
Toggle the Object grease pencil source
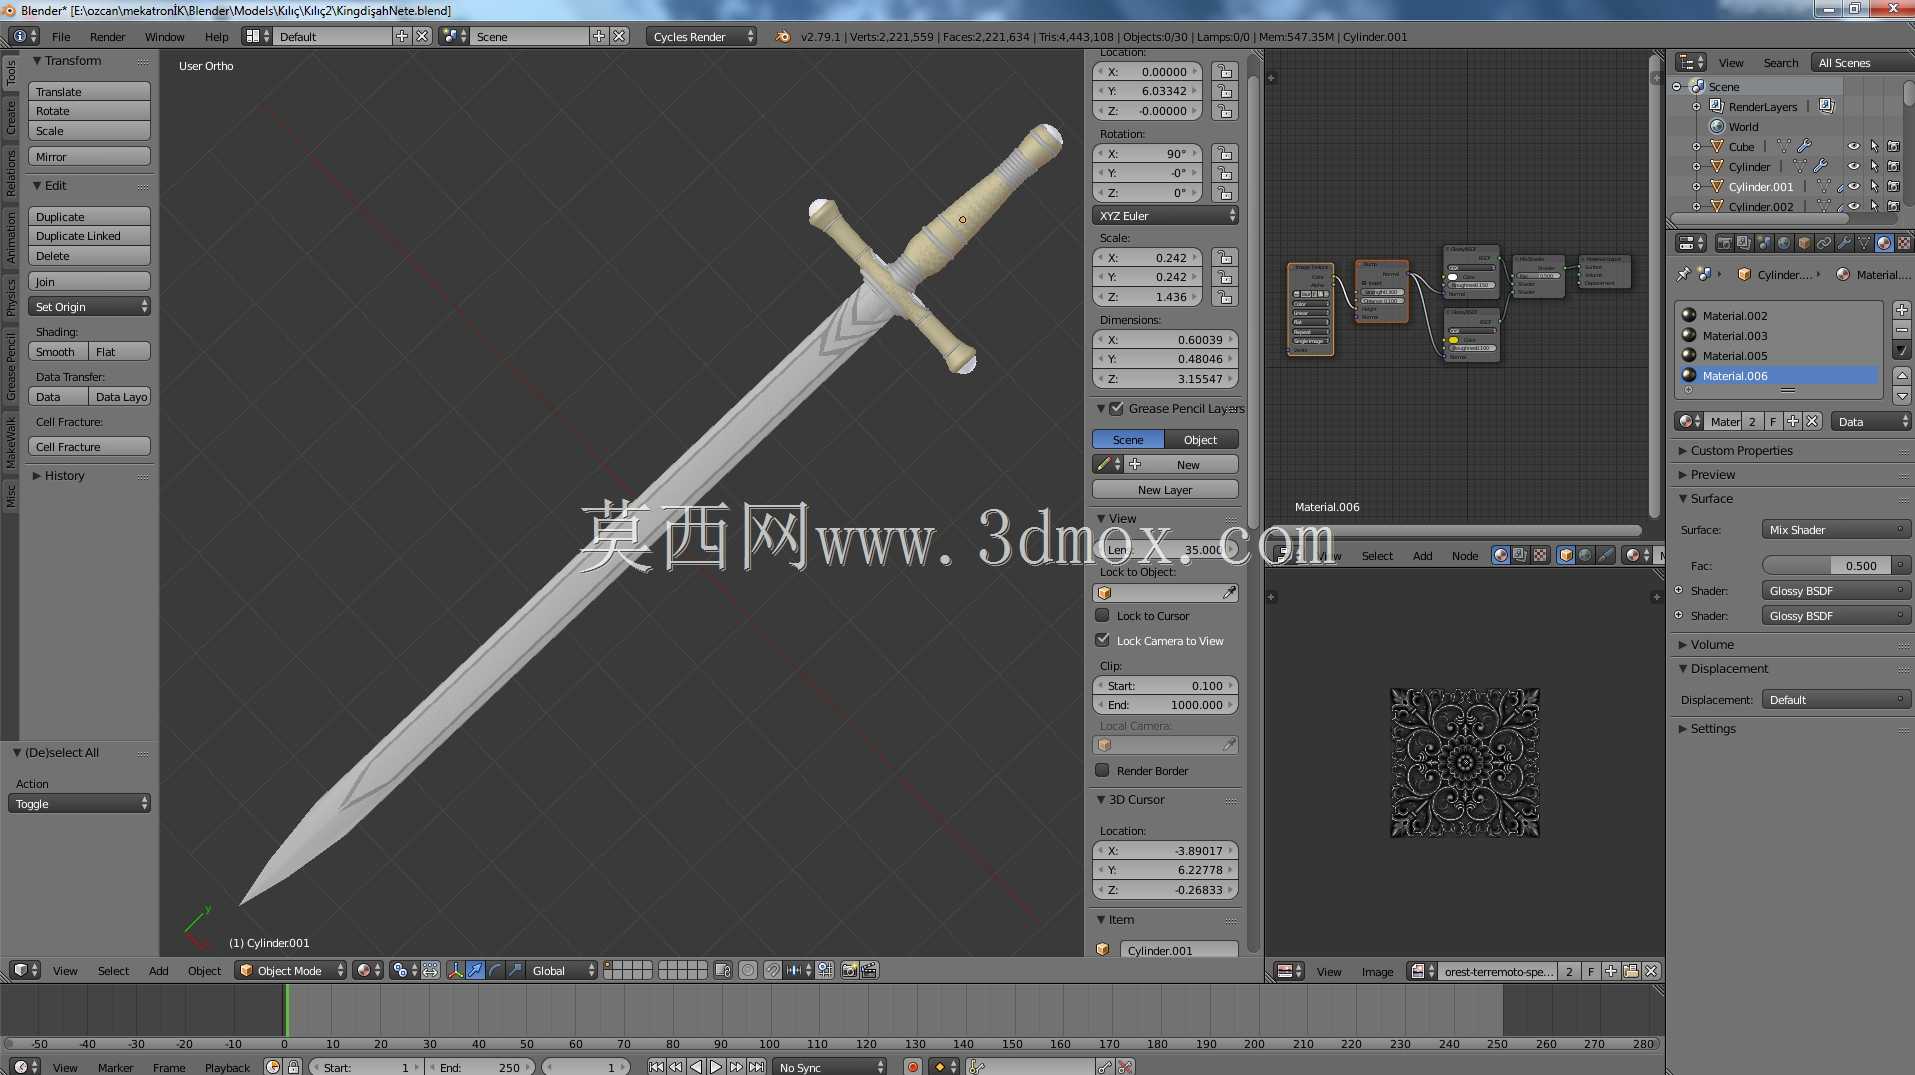coord(1201,439)
